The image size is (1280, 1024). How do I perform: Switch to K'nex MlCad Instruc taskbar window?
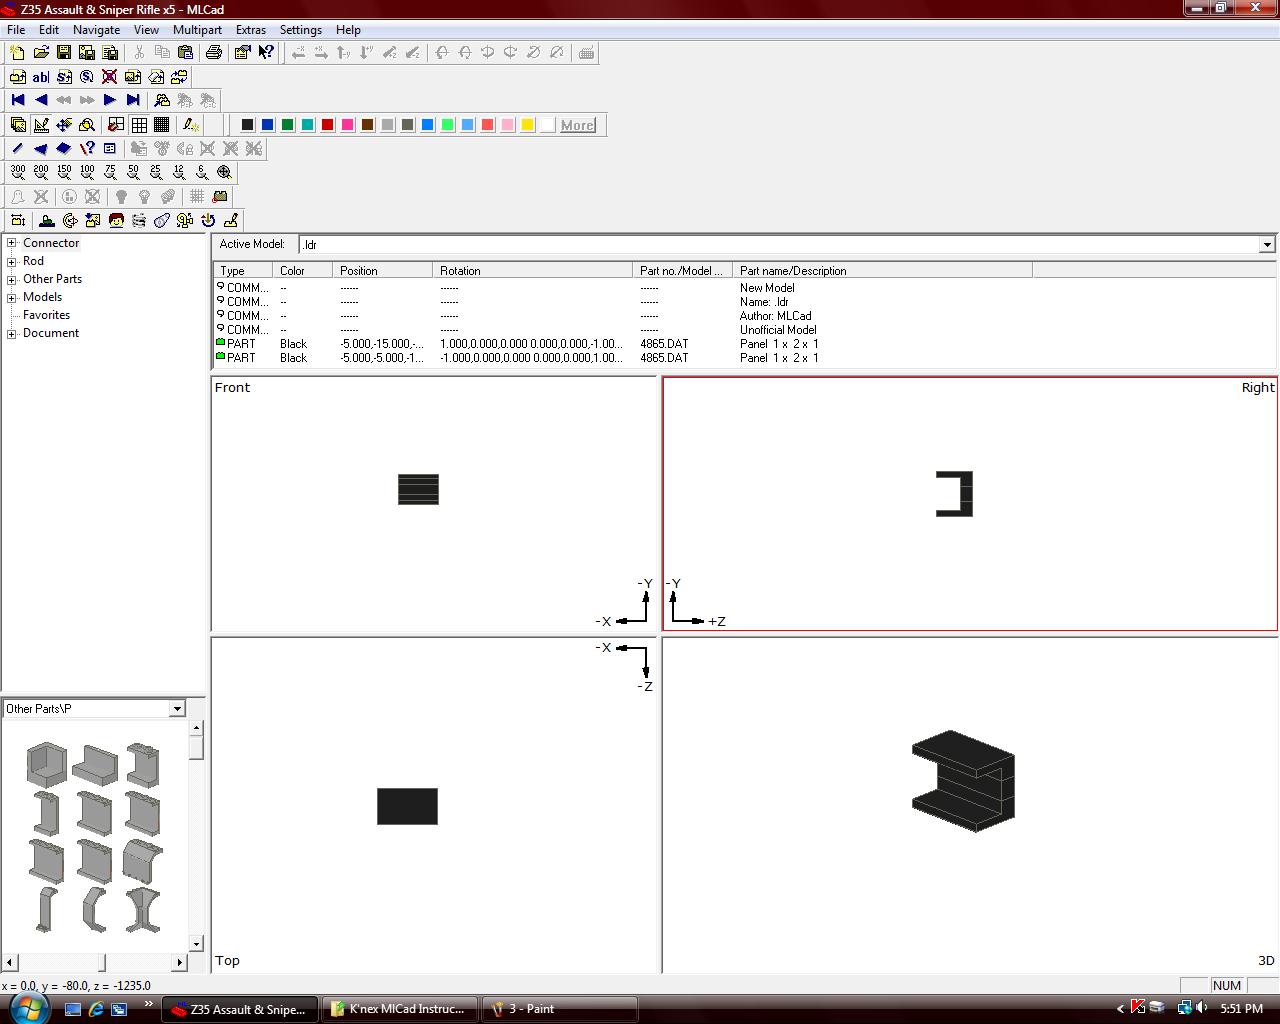point(400,1009)
